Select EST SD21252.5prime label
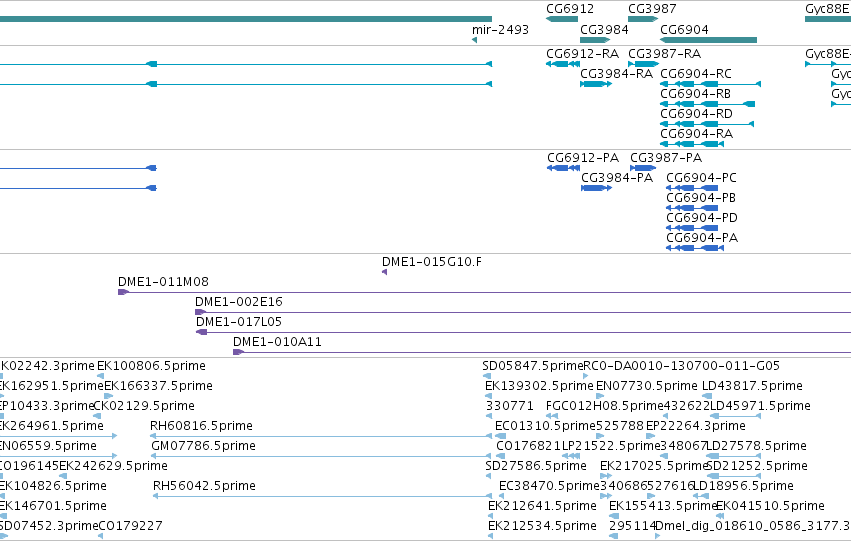The width and height of the screenshot is (851, 541). coord(757,467)
